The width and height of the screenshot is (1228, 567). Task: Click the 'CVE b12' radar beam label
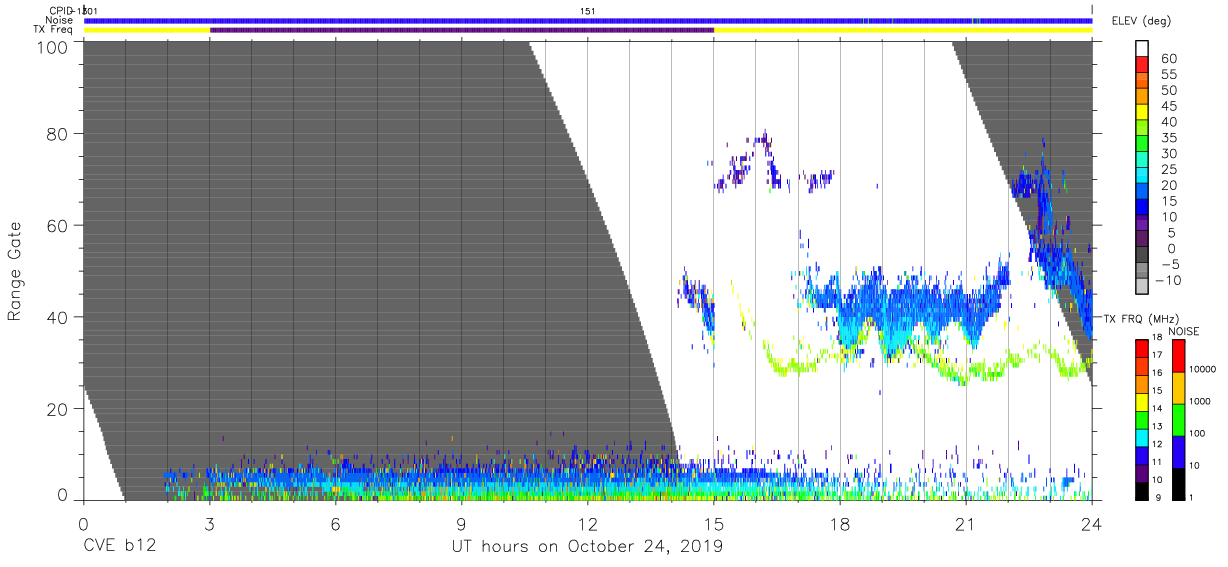[x=119, y=547]
